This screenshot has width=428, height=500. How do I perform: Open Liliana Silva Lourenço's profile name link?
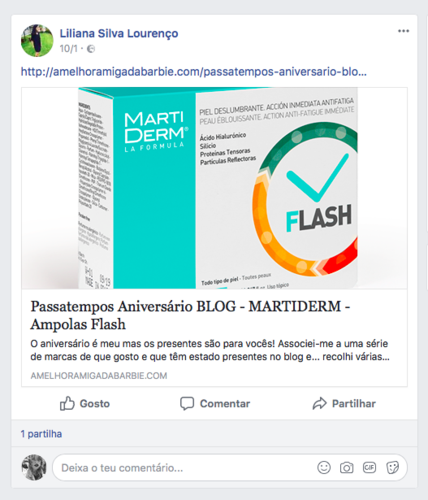pos(119,33)
